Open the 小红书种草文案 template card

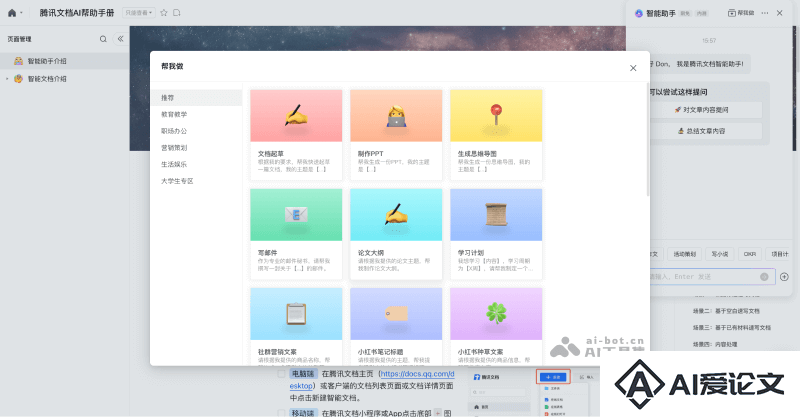click(496, 327)
